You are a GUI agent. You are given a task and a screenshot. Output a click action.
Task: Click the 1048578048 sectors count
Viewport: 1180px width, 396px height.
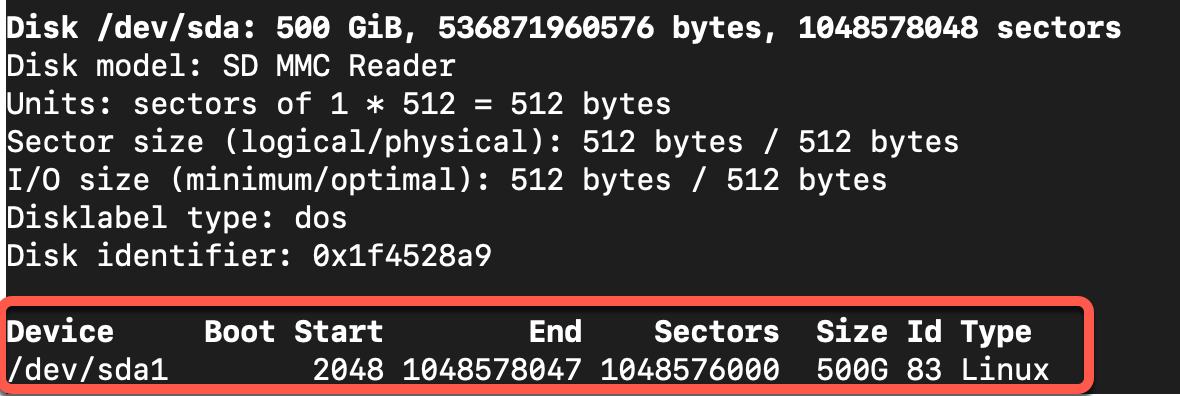[960, 28]
